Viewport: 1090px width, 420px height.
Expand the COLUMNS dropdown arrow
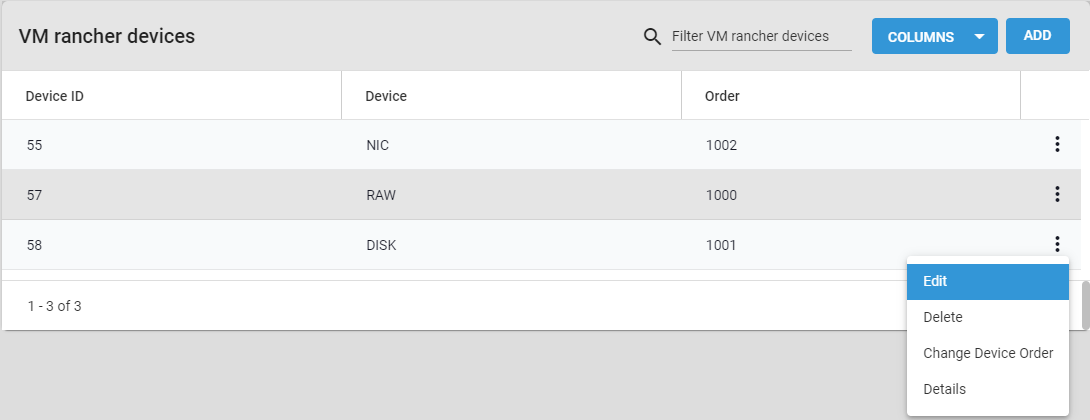979,37
